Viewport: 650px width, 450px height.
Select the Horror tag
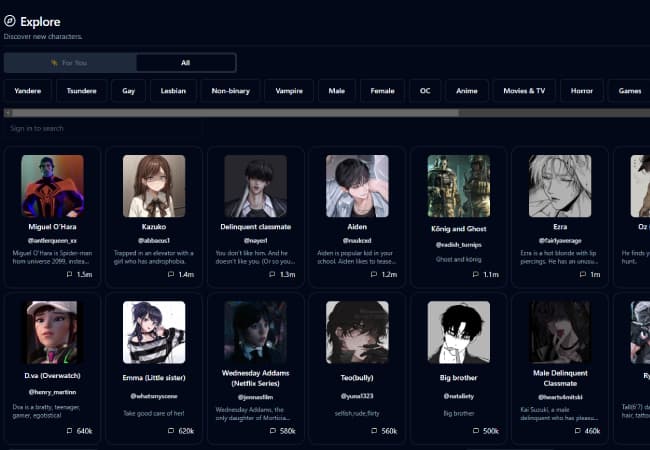[582, 91]
